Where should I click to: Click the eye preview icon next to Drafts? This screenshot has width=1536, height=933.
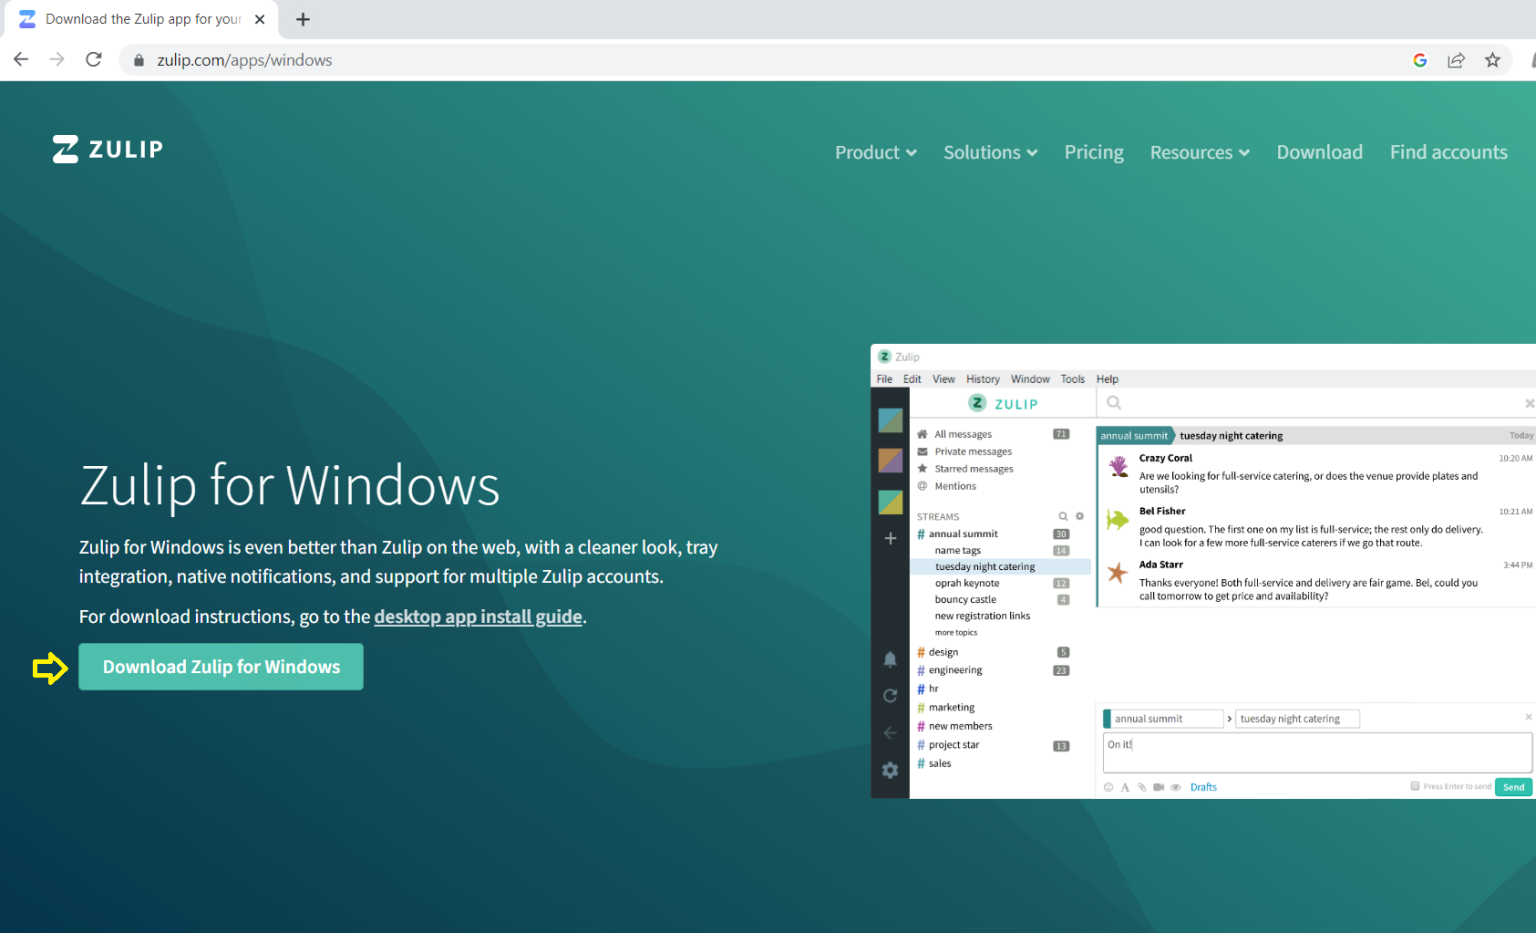point(1175,787)
